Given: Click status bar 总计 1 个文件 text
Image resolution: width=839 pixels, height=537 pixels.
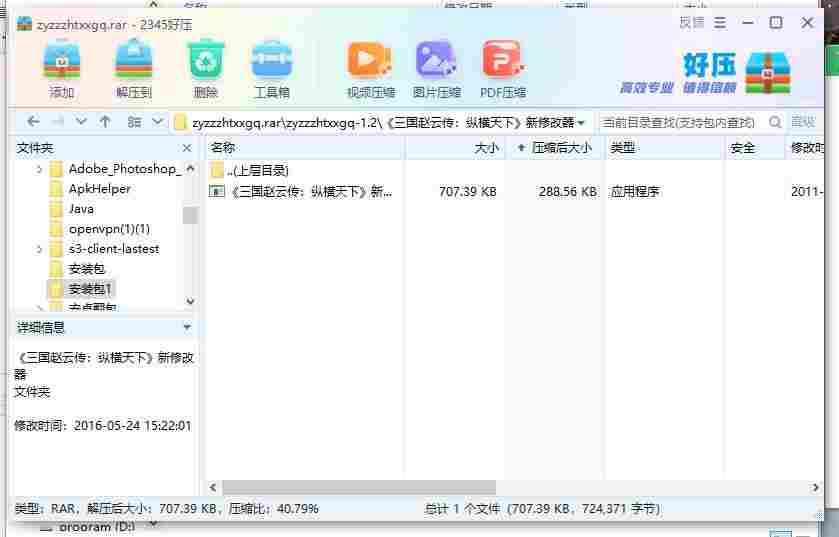Looking at the screenshot, I should click(462, 509).
